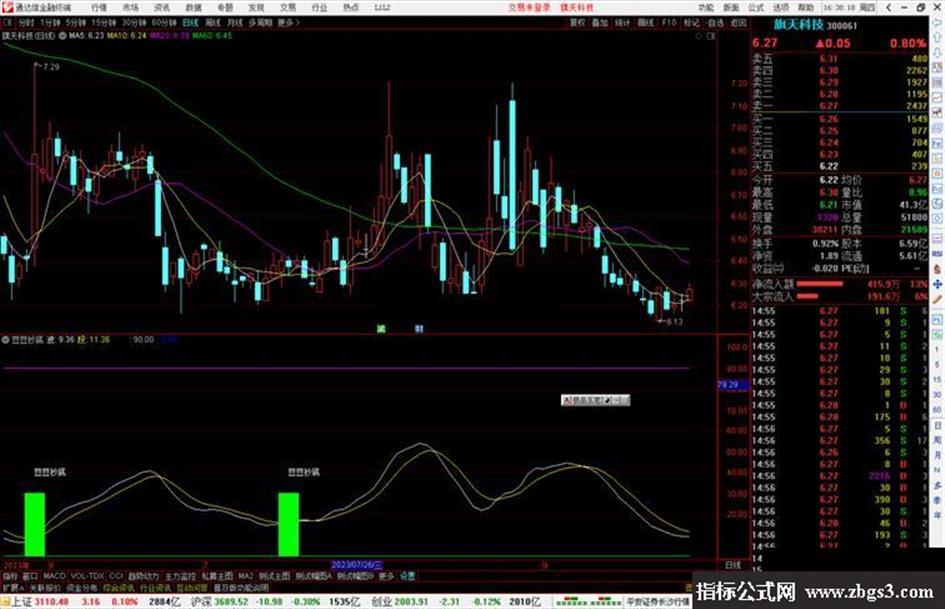Open 设置 indicator settings
This screenshot has height=609, width=945.
(408, 576)
